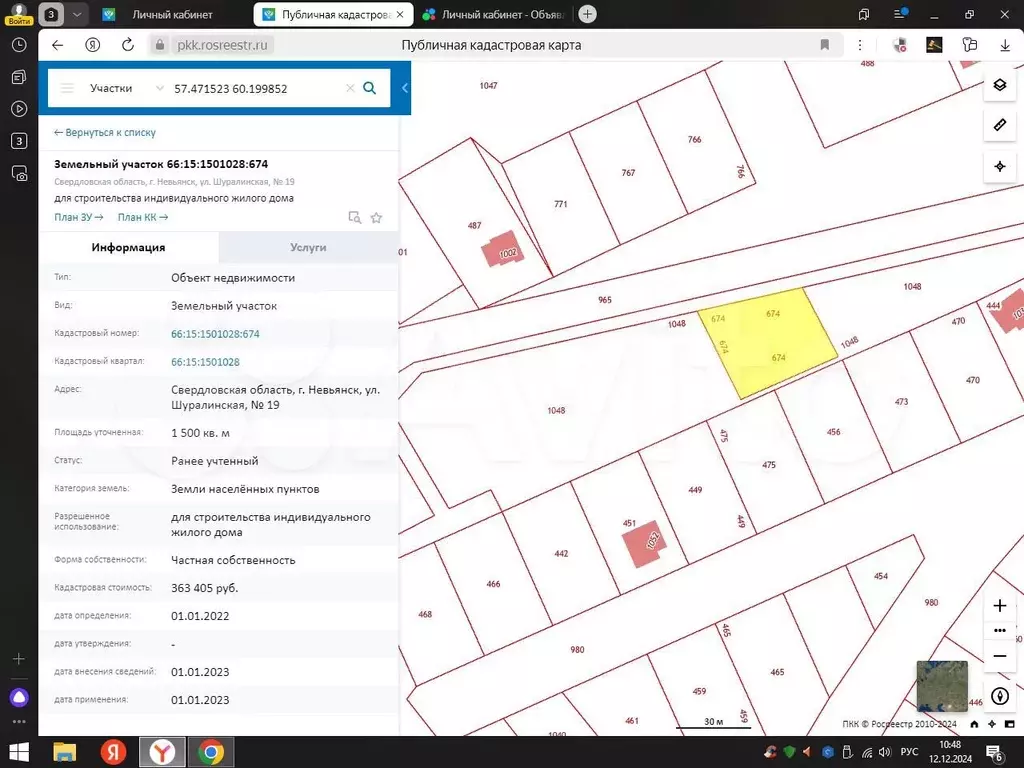Click the tray volume speaker icon
Viewport: 1024px width, 768px height.
pos(885,752)
